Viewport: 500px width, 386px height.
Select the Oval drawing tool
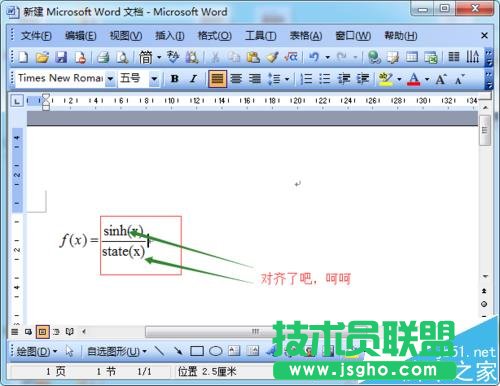click(216, 351)
